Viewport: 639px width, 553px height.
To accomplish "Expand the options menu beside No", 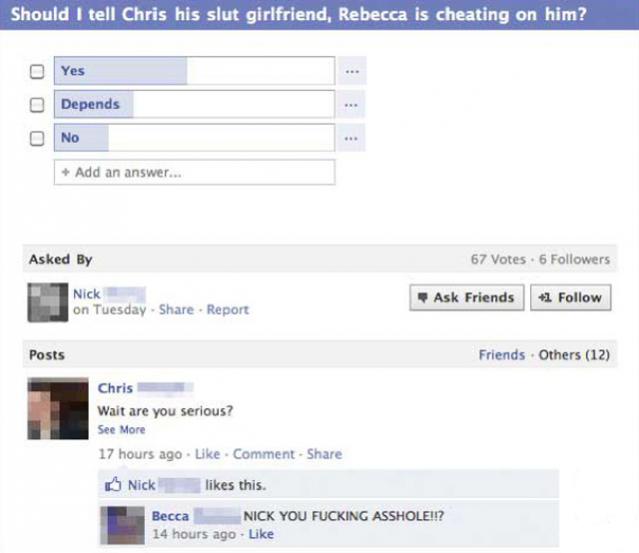I will tap(352, 138).
